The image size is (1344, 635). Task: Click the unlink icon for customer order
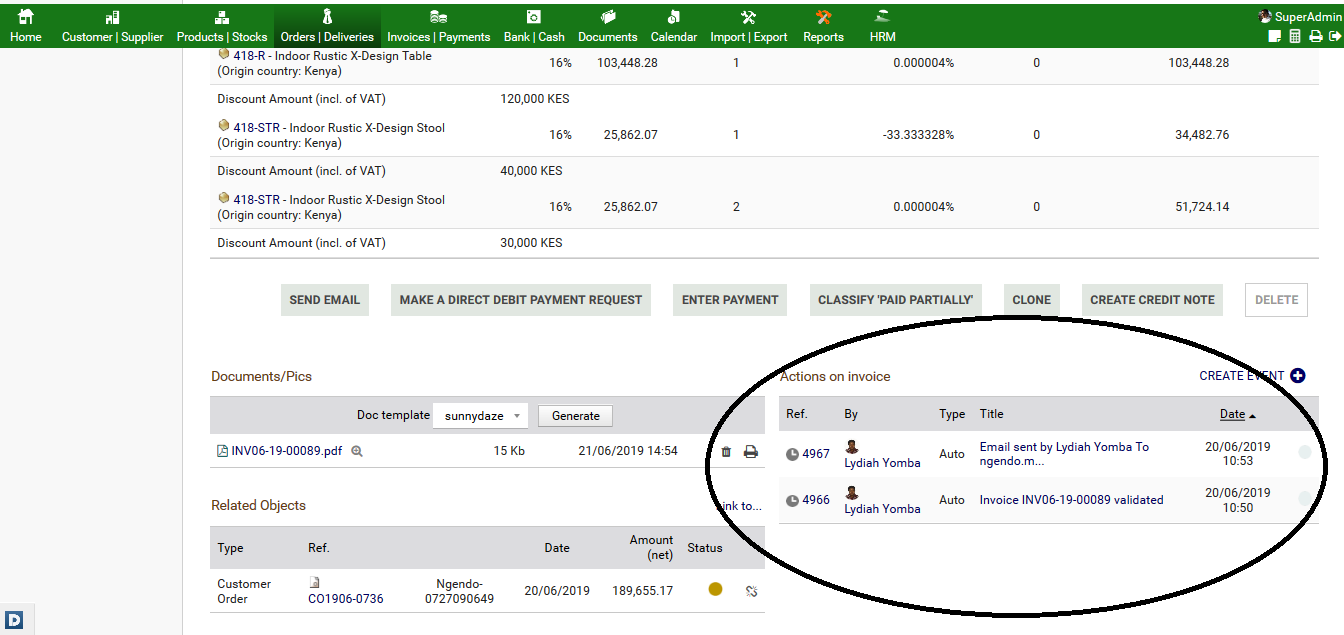click(x=752, y=591)
